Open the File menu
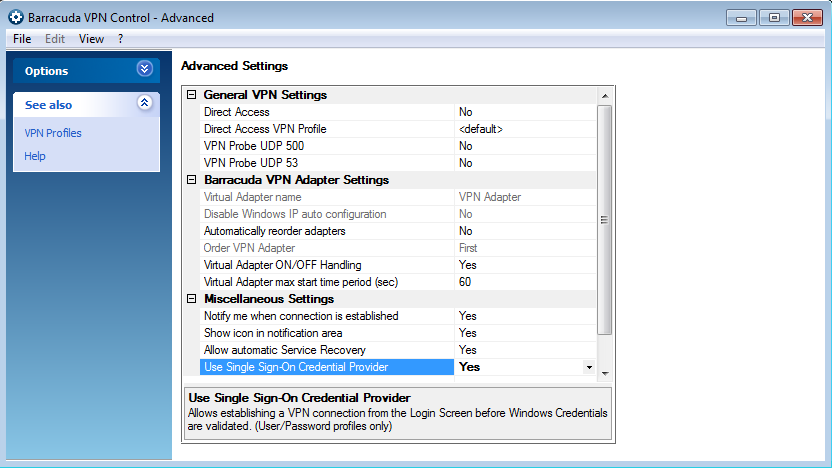833x468 pixels. (x=22, y=39)
